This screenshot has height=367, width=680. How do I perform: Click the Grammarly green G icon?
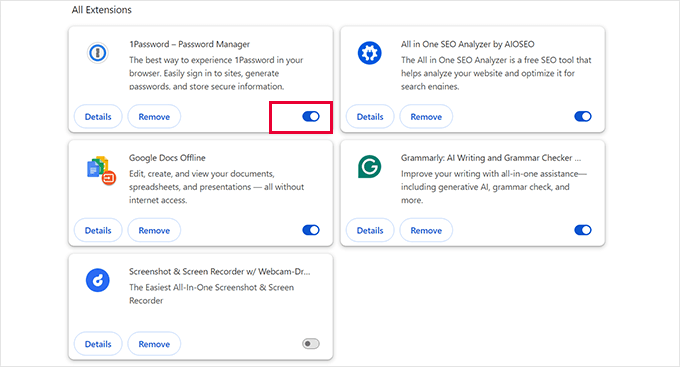(x=369, y=167)
